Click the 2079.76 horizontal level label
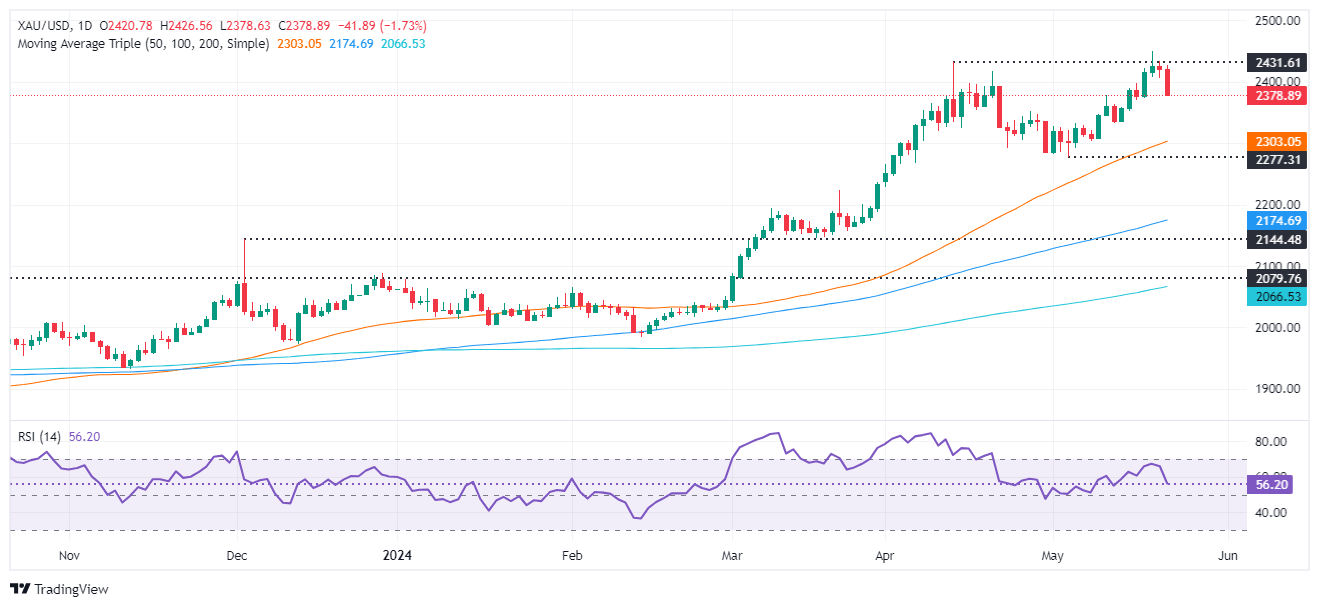This screenshot has width=1319, height=607. 1273,279
